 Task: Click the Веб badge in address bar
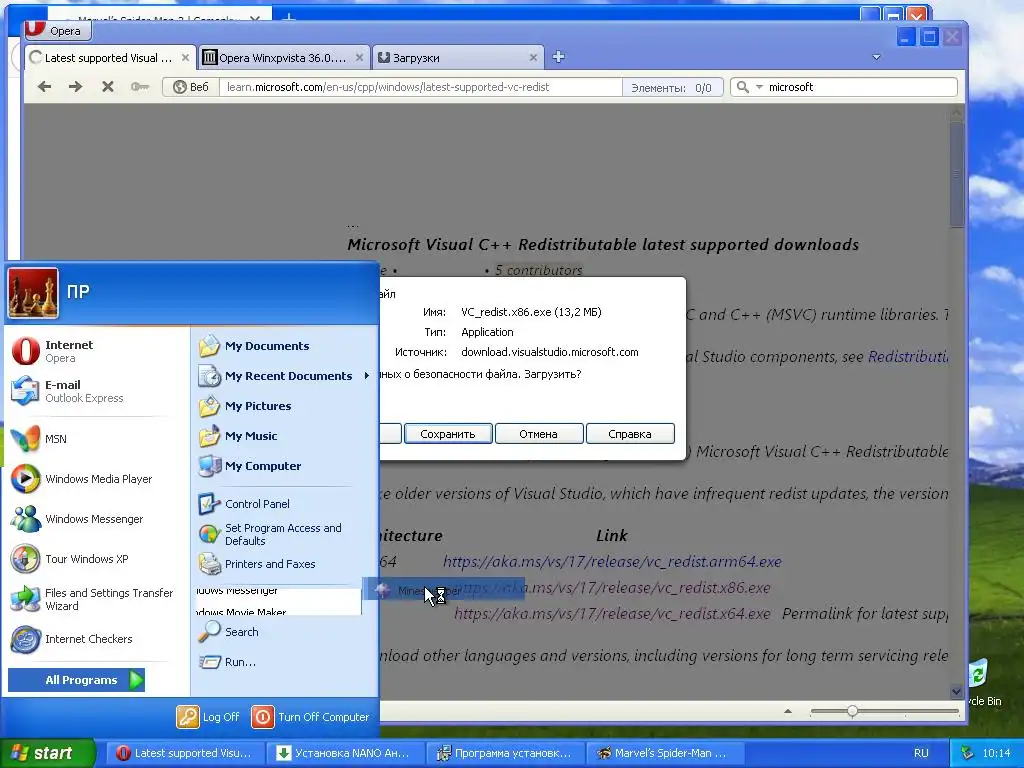(x=191, y=87)
